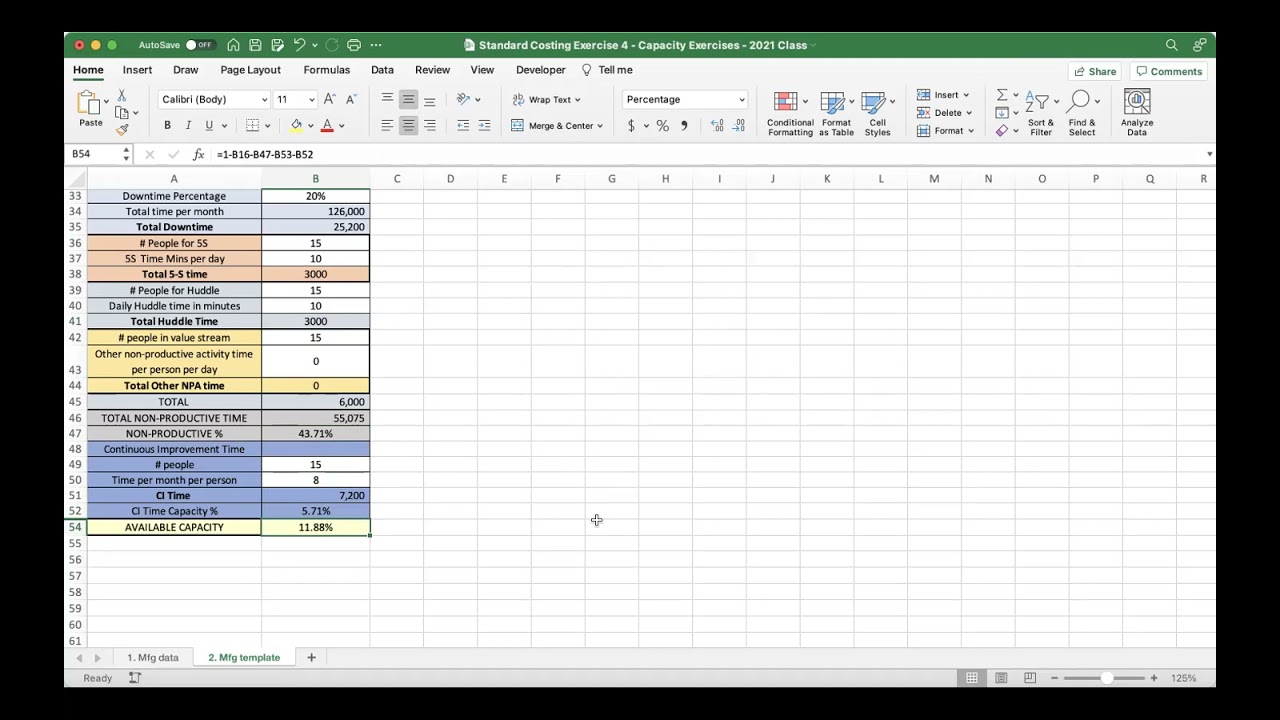Expand the Percentage number format dropdown
The width and height of the screenshot is (1280, 720).
(741, 100)
